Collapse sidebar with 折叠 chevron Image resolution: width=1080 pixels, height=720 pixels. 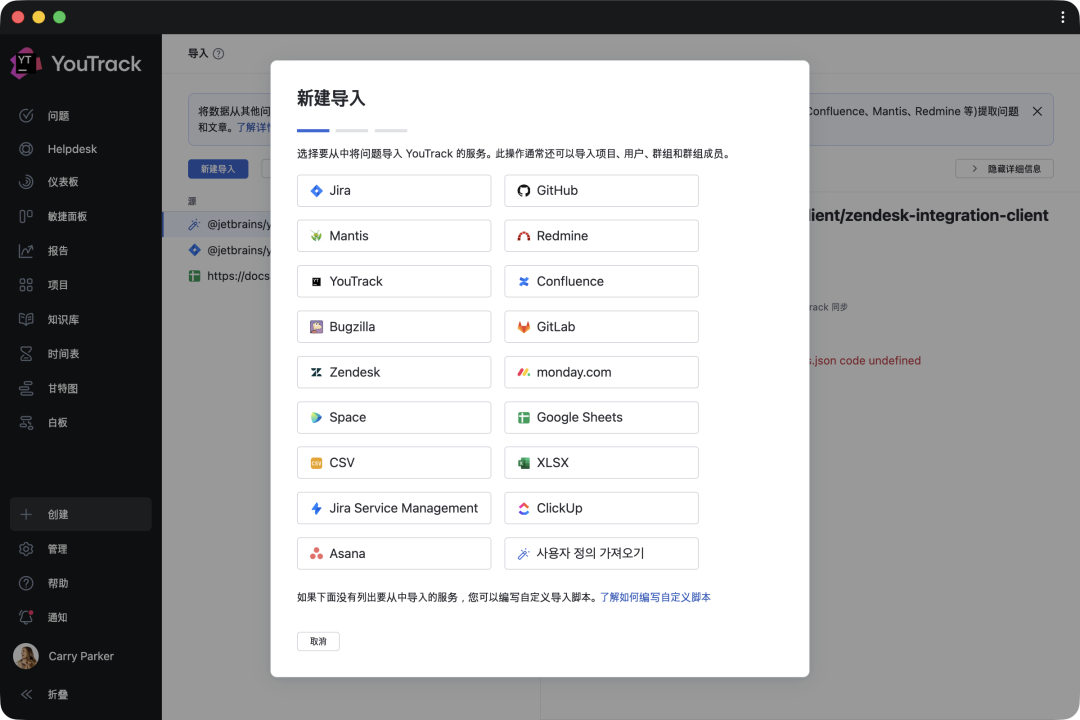[26, 695]
